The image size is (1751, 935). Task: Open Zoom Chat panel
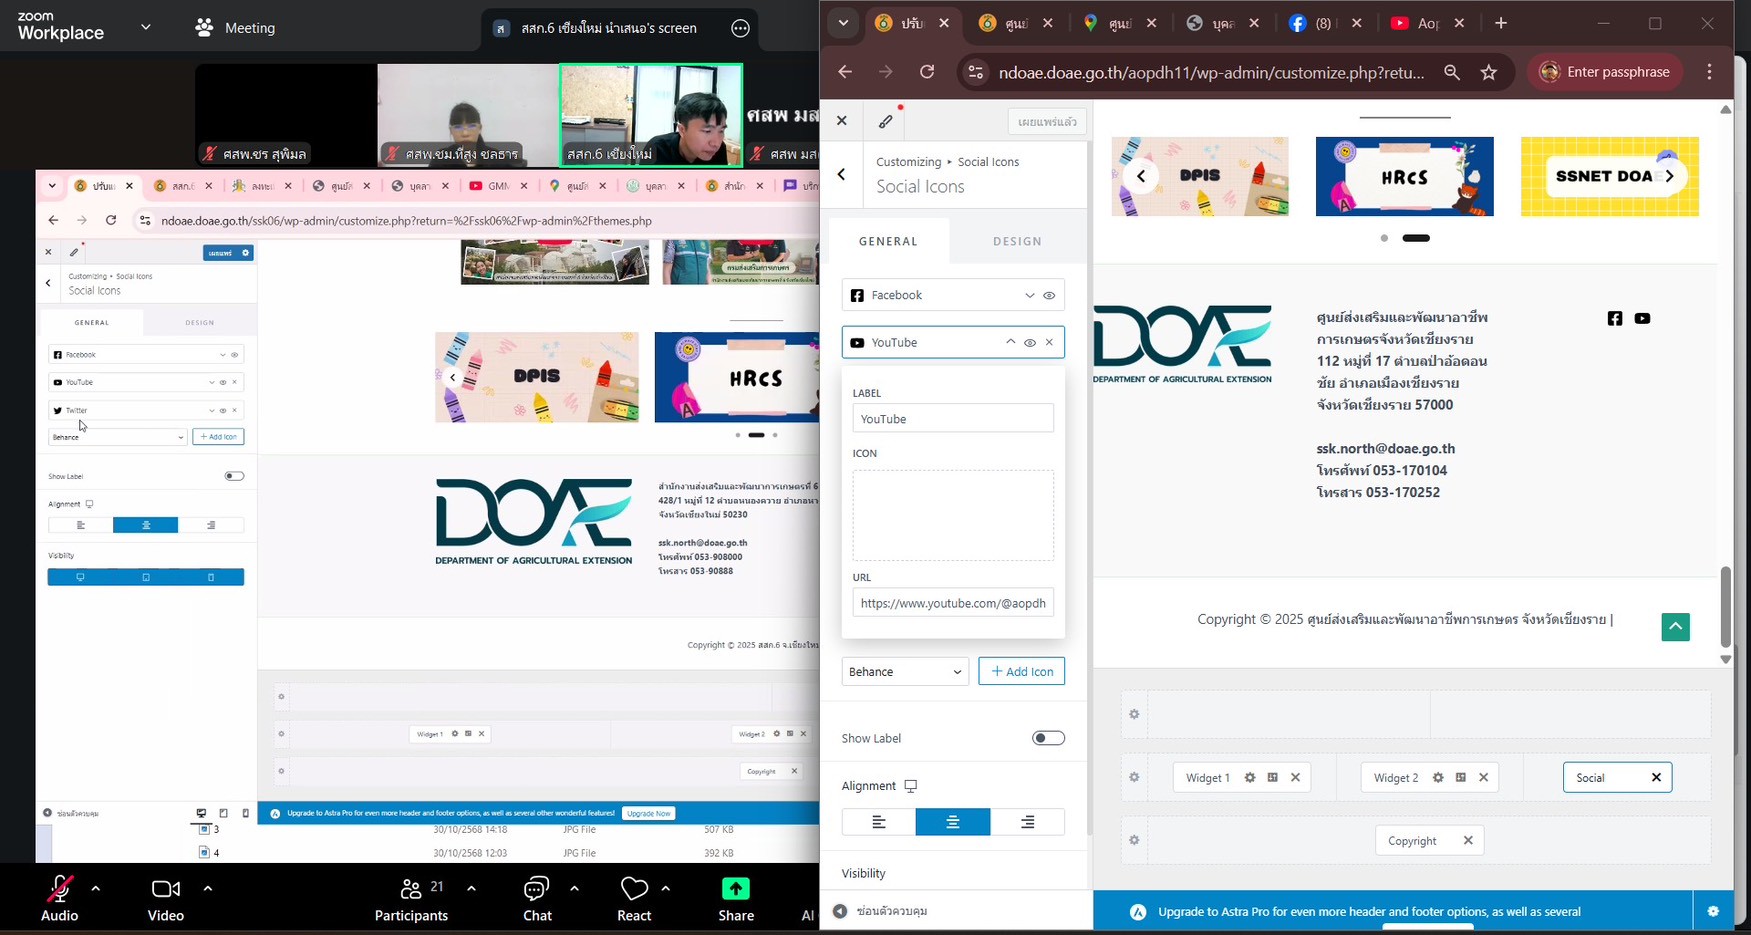(x=537, y=899)
